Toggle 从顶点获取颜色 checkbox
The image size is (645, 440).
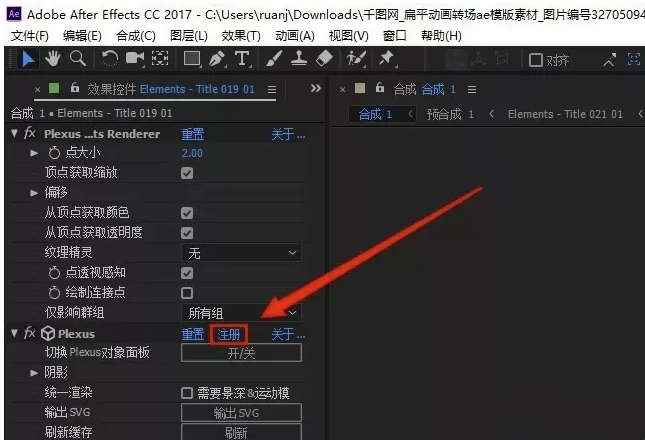[x=187, y=213]
